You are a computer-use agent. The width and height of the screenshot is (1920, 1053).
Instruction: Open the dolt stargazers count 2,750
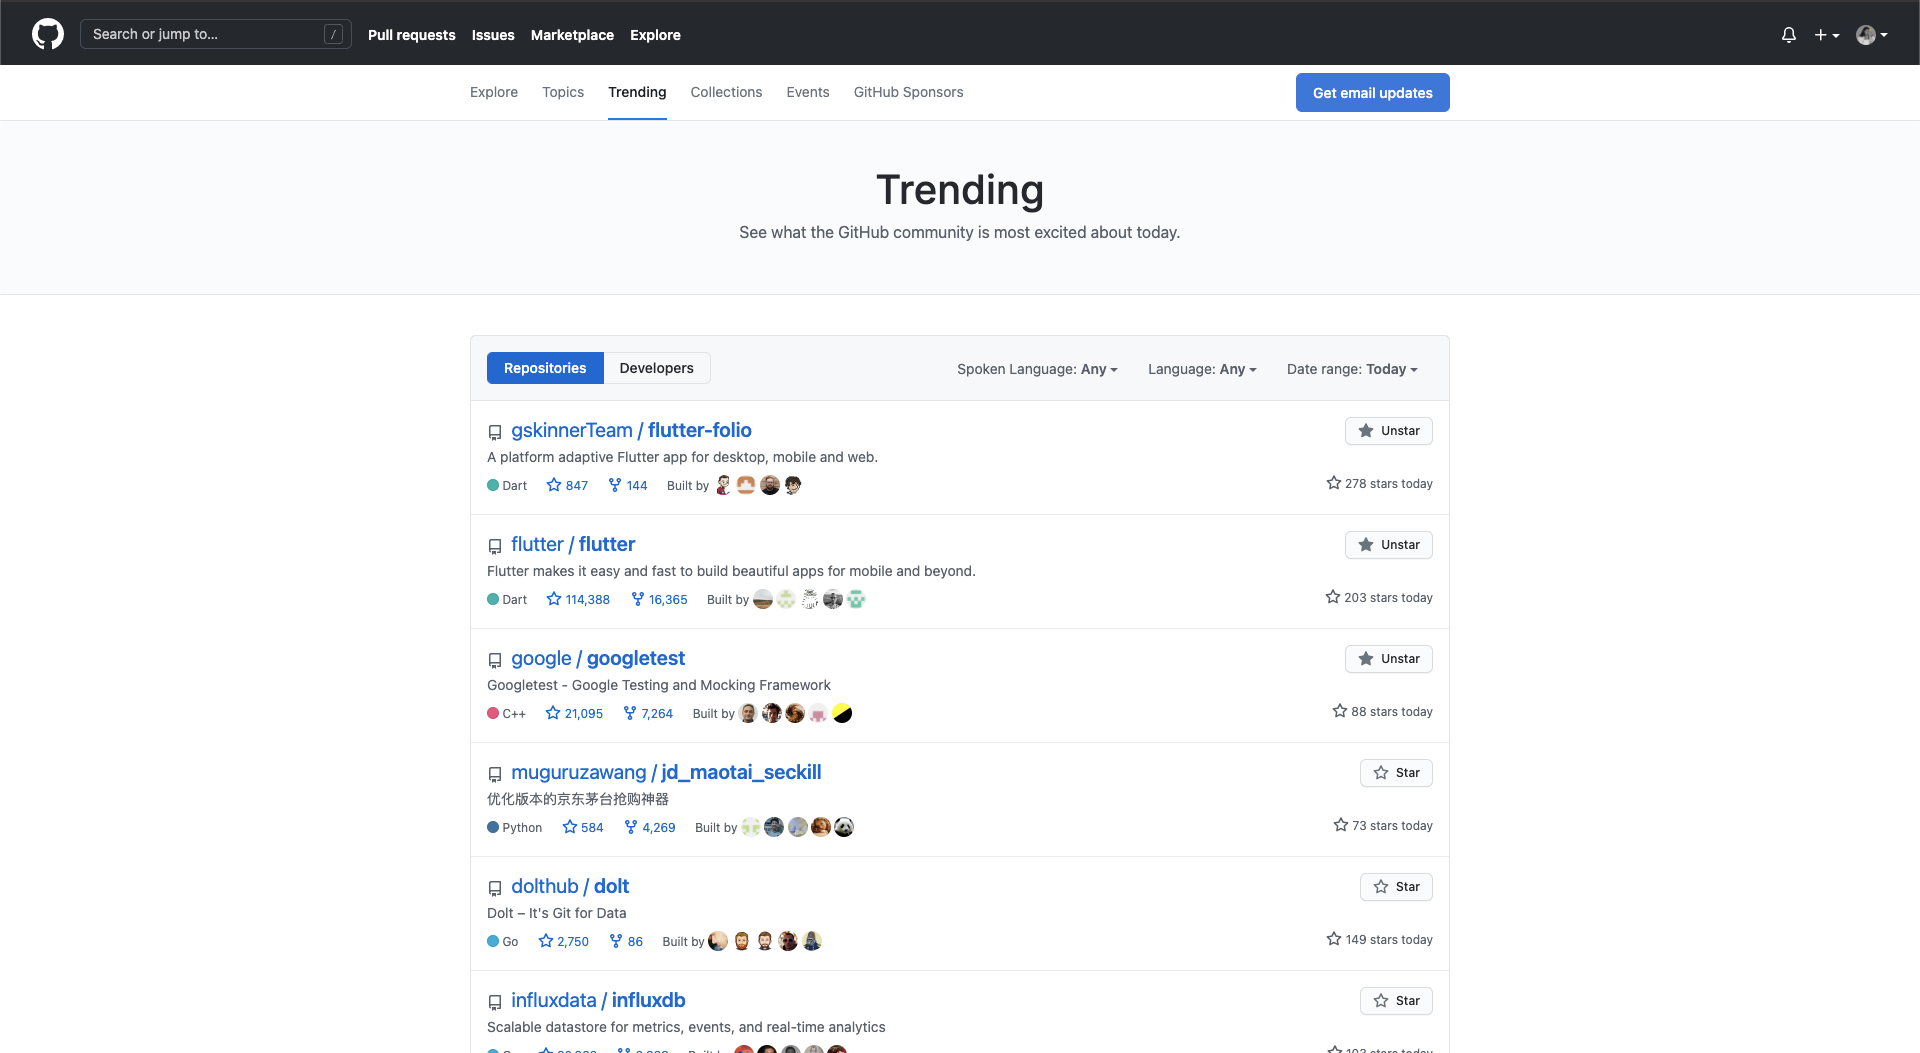click(x=564, y=941)
